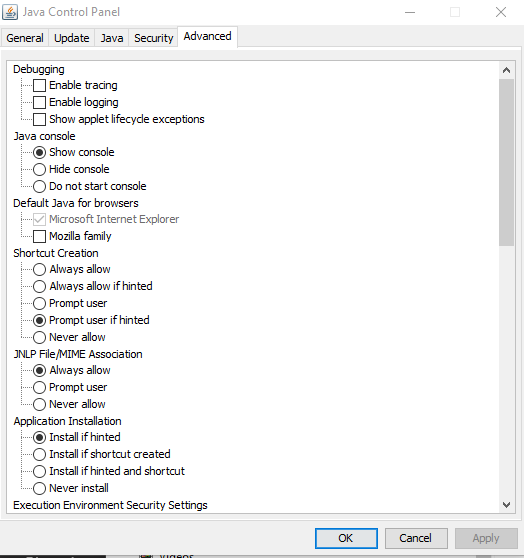This screenshot has height=558, width=524.
Task: Select the Java console heading
Action: 44,136
